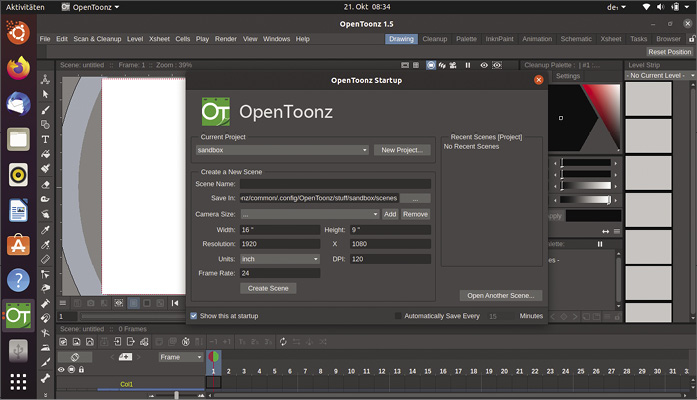
Task: Switch to the Animation room tab
Action: click(x=537, y=39)
